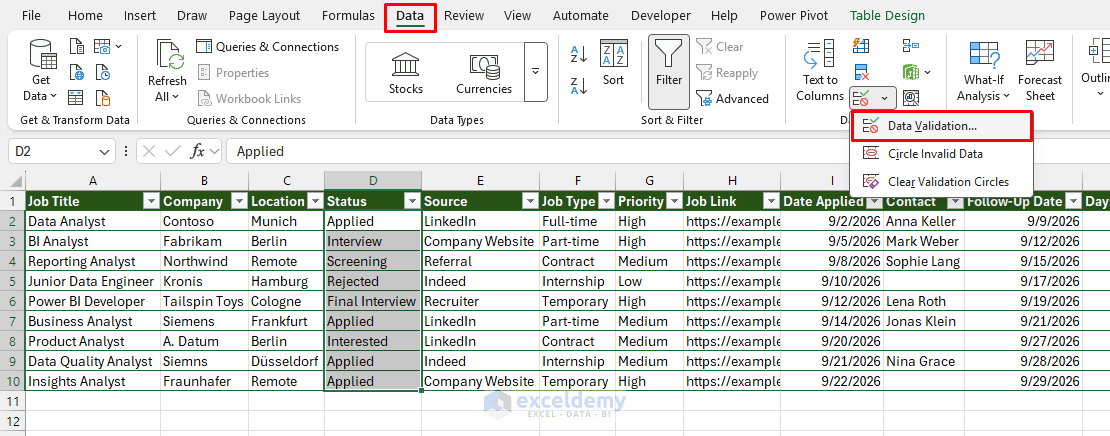
Task: Select column D header
Action: pyautogui.click(x=373, y=180)
